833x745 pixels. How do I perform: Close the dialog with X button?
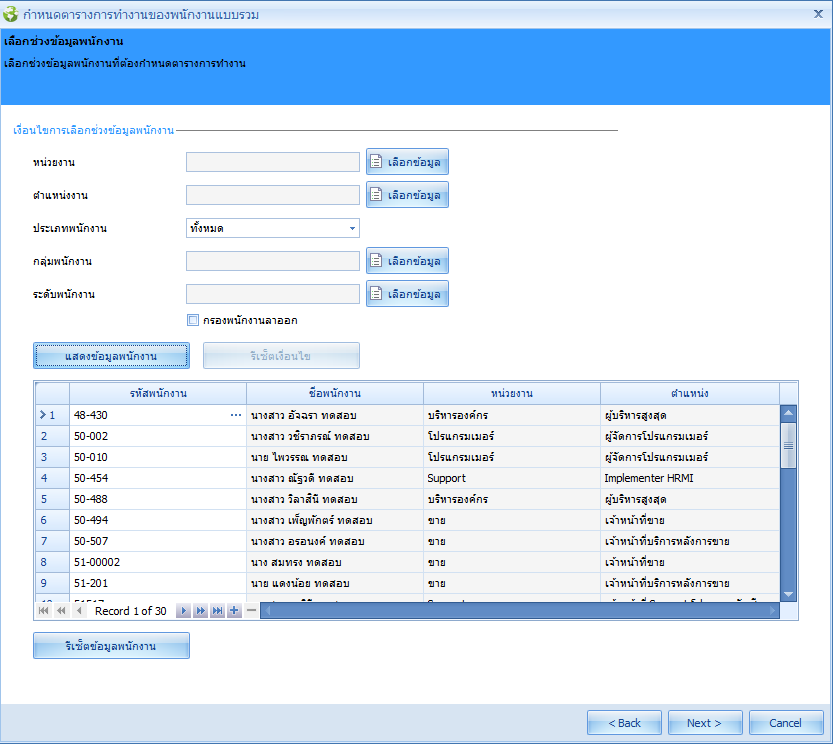point(818,14)
